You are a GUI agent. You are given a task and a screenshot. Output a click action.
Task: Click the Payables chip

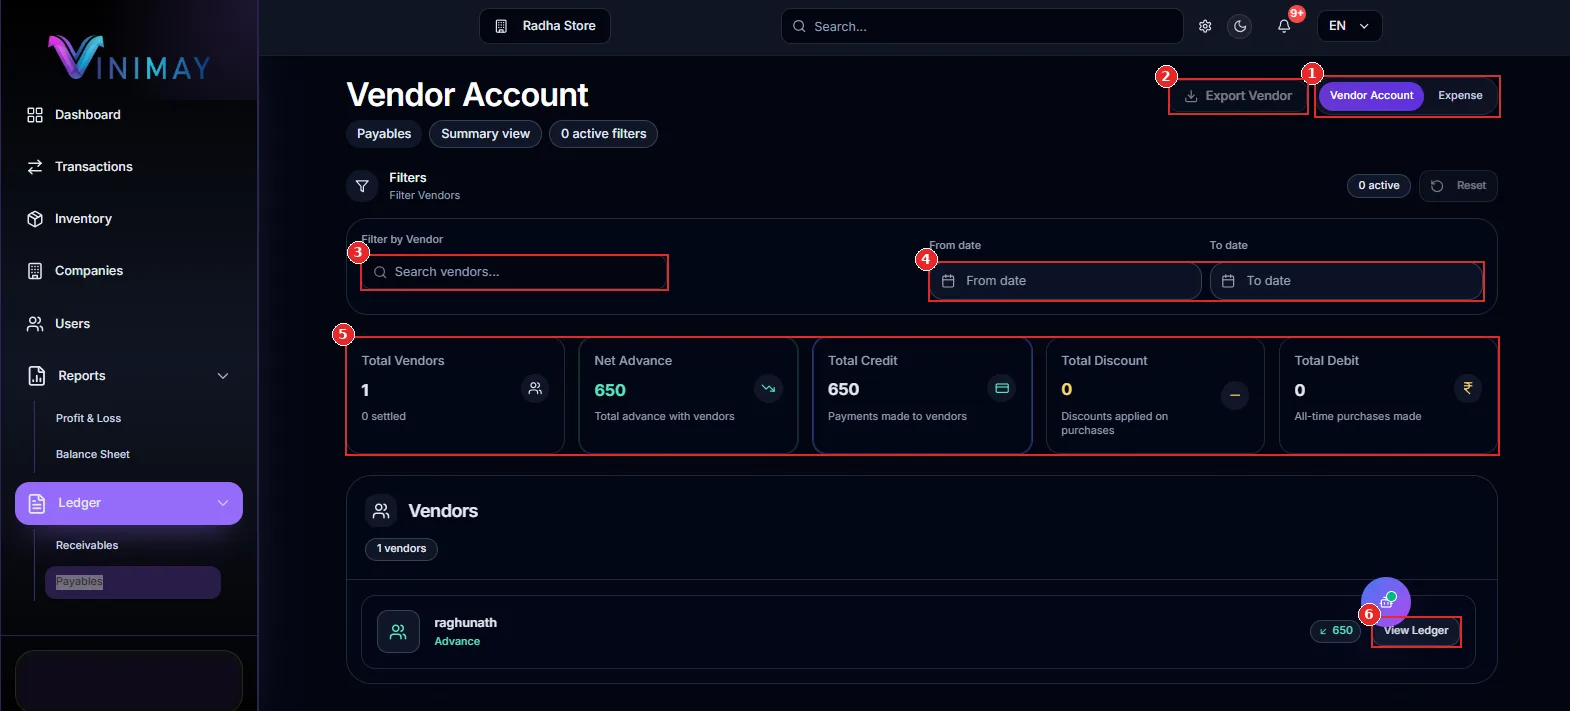(x=384, y=134)
